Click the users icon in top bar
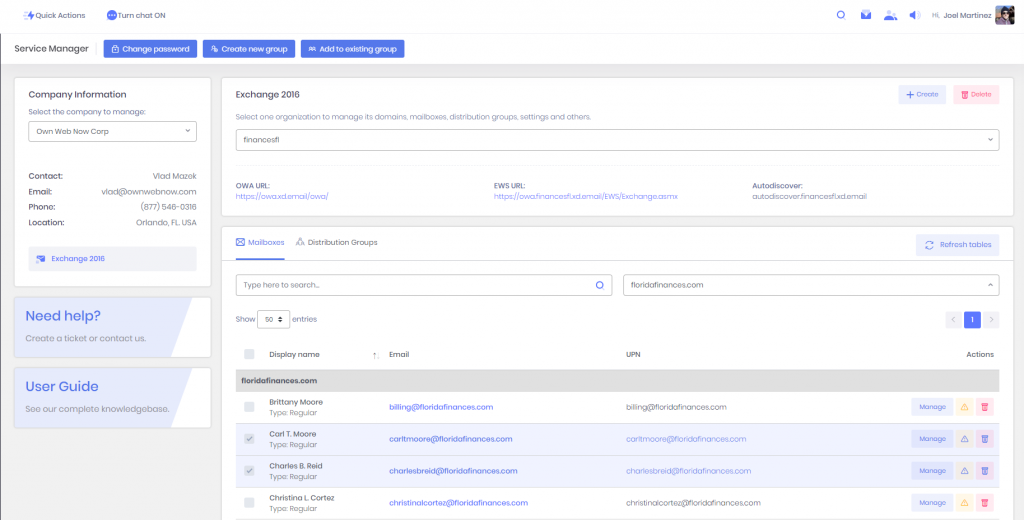The width and height of the screenshot is (1024, 520). click(x=890, y=15)
